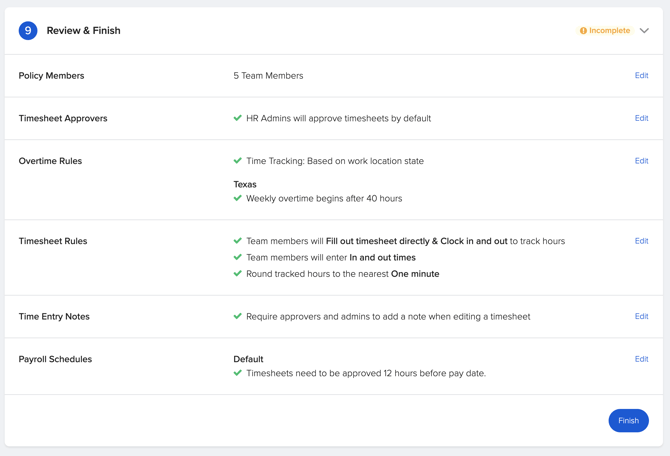
Task: Click the checkmark beside Require approvers note
Action: 238,316
